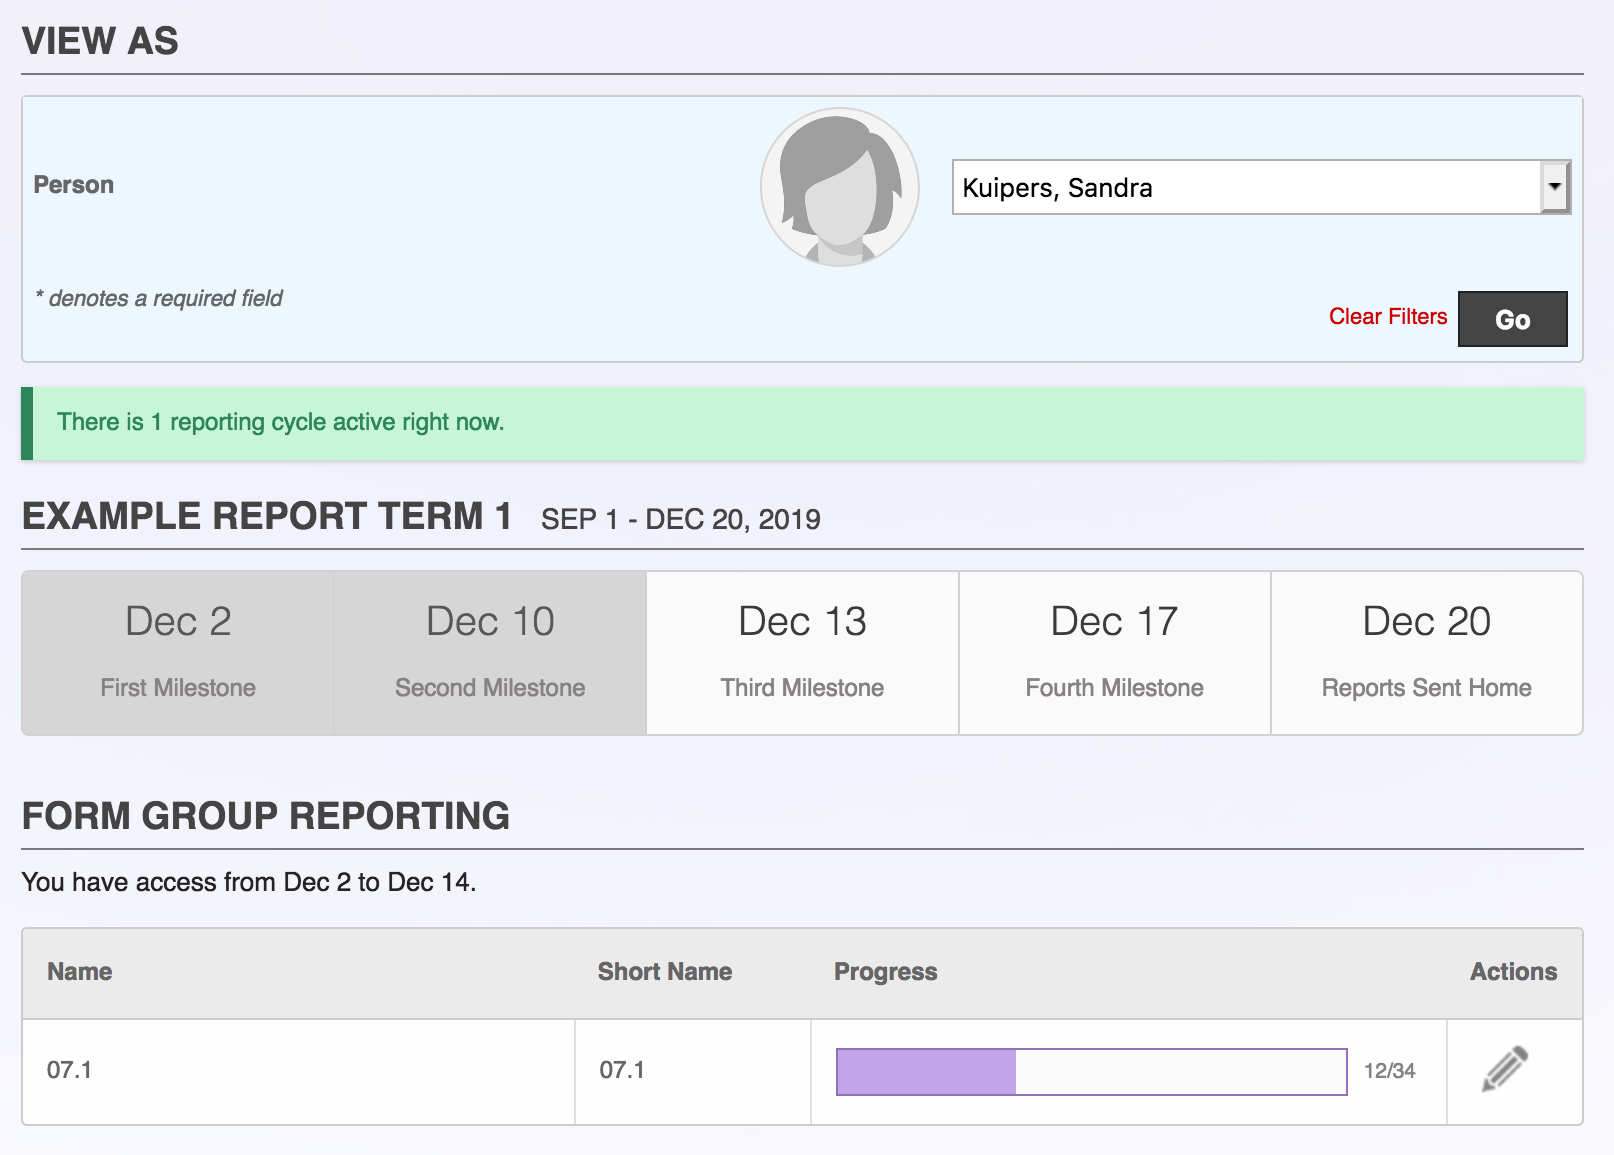
Task: Click the Example Report Term 1 heading
Action: pyautogui.click(x=267, y=517)
